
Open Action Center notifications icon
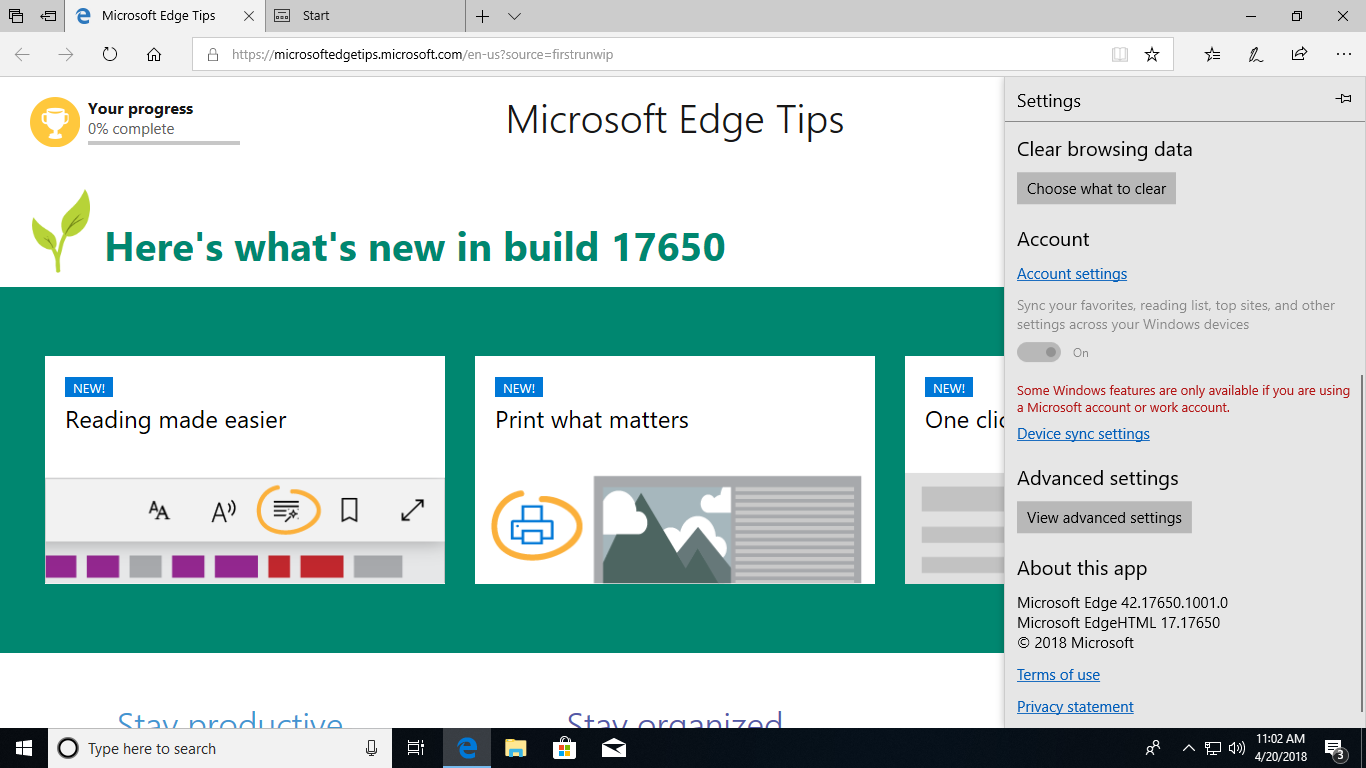tap(1335, 748)
